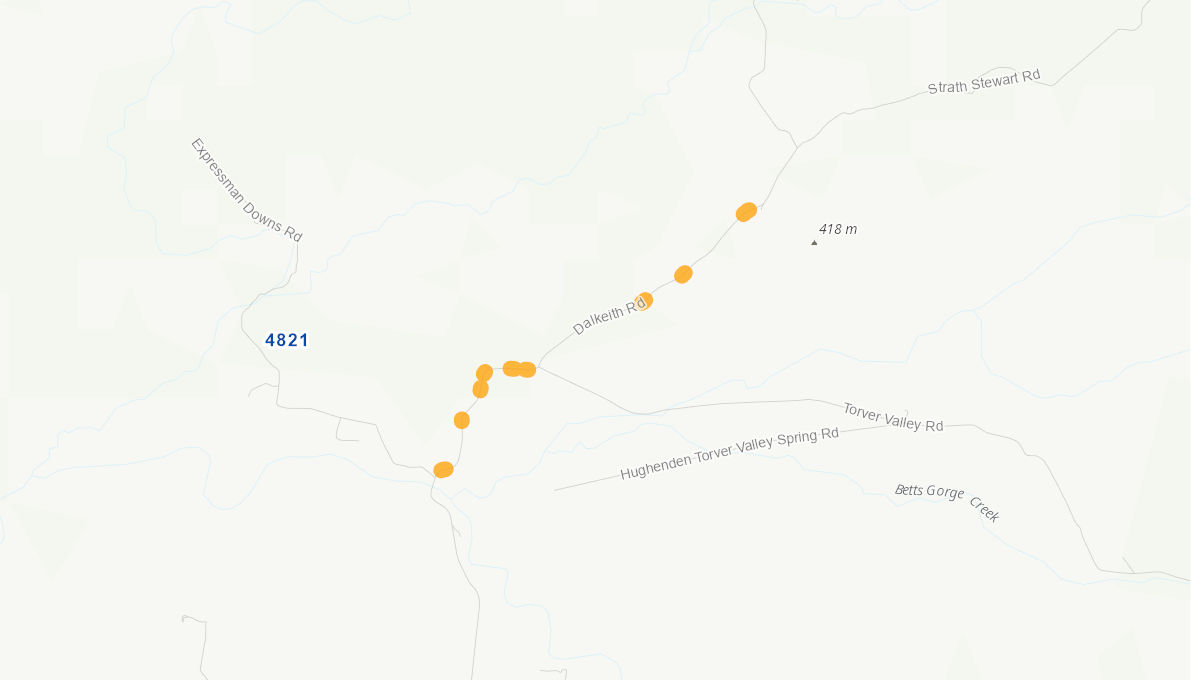Select the Betts Gorge Creek label

point(947,502)
